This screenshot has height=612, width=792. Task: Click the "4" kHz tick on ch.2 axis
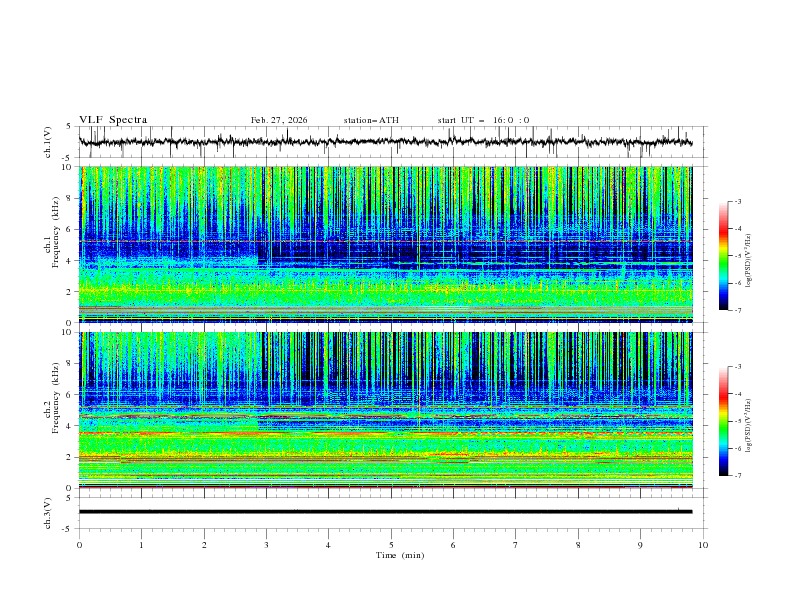click(71, 426)
